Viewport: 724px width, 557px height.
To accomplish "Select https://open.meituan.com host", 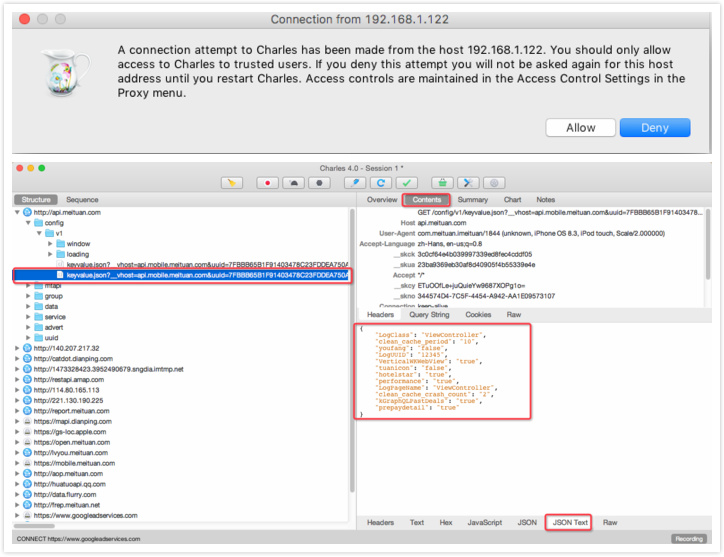I will 72,442.
